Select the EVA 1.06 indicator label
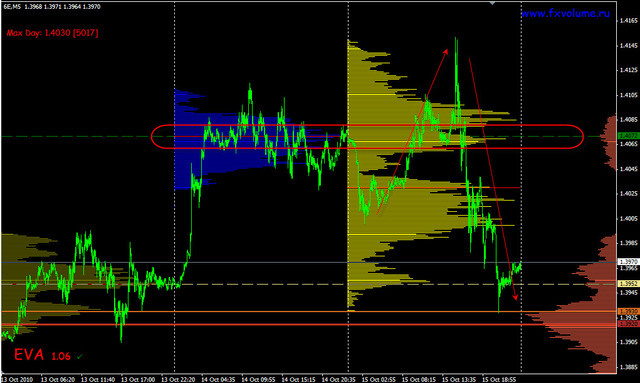This screenshot has height=383, width=640. pos(42,355)
